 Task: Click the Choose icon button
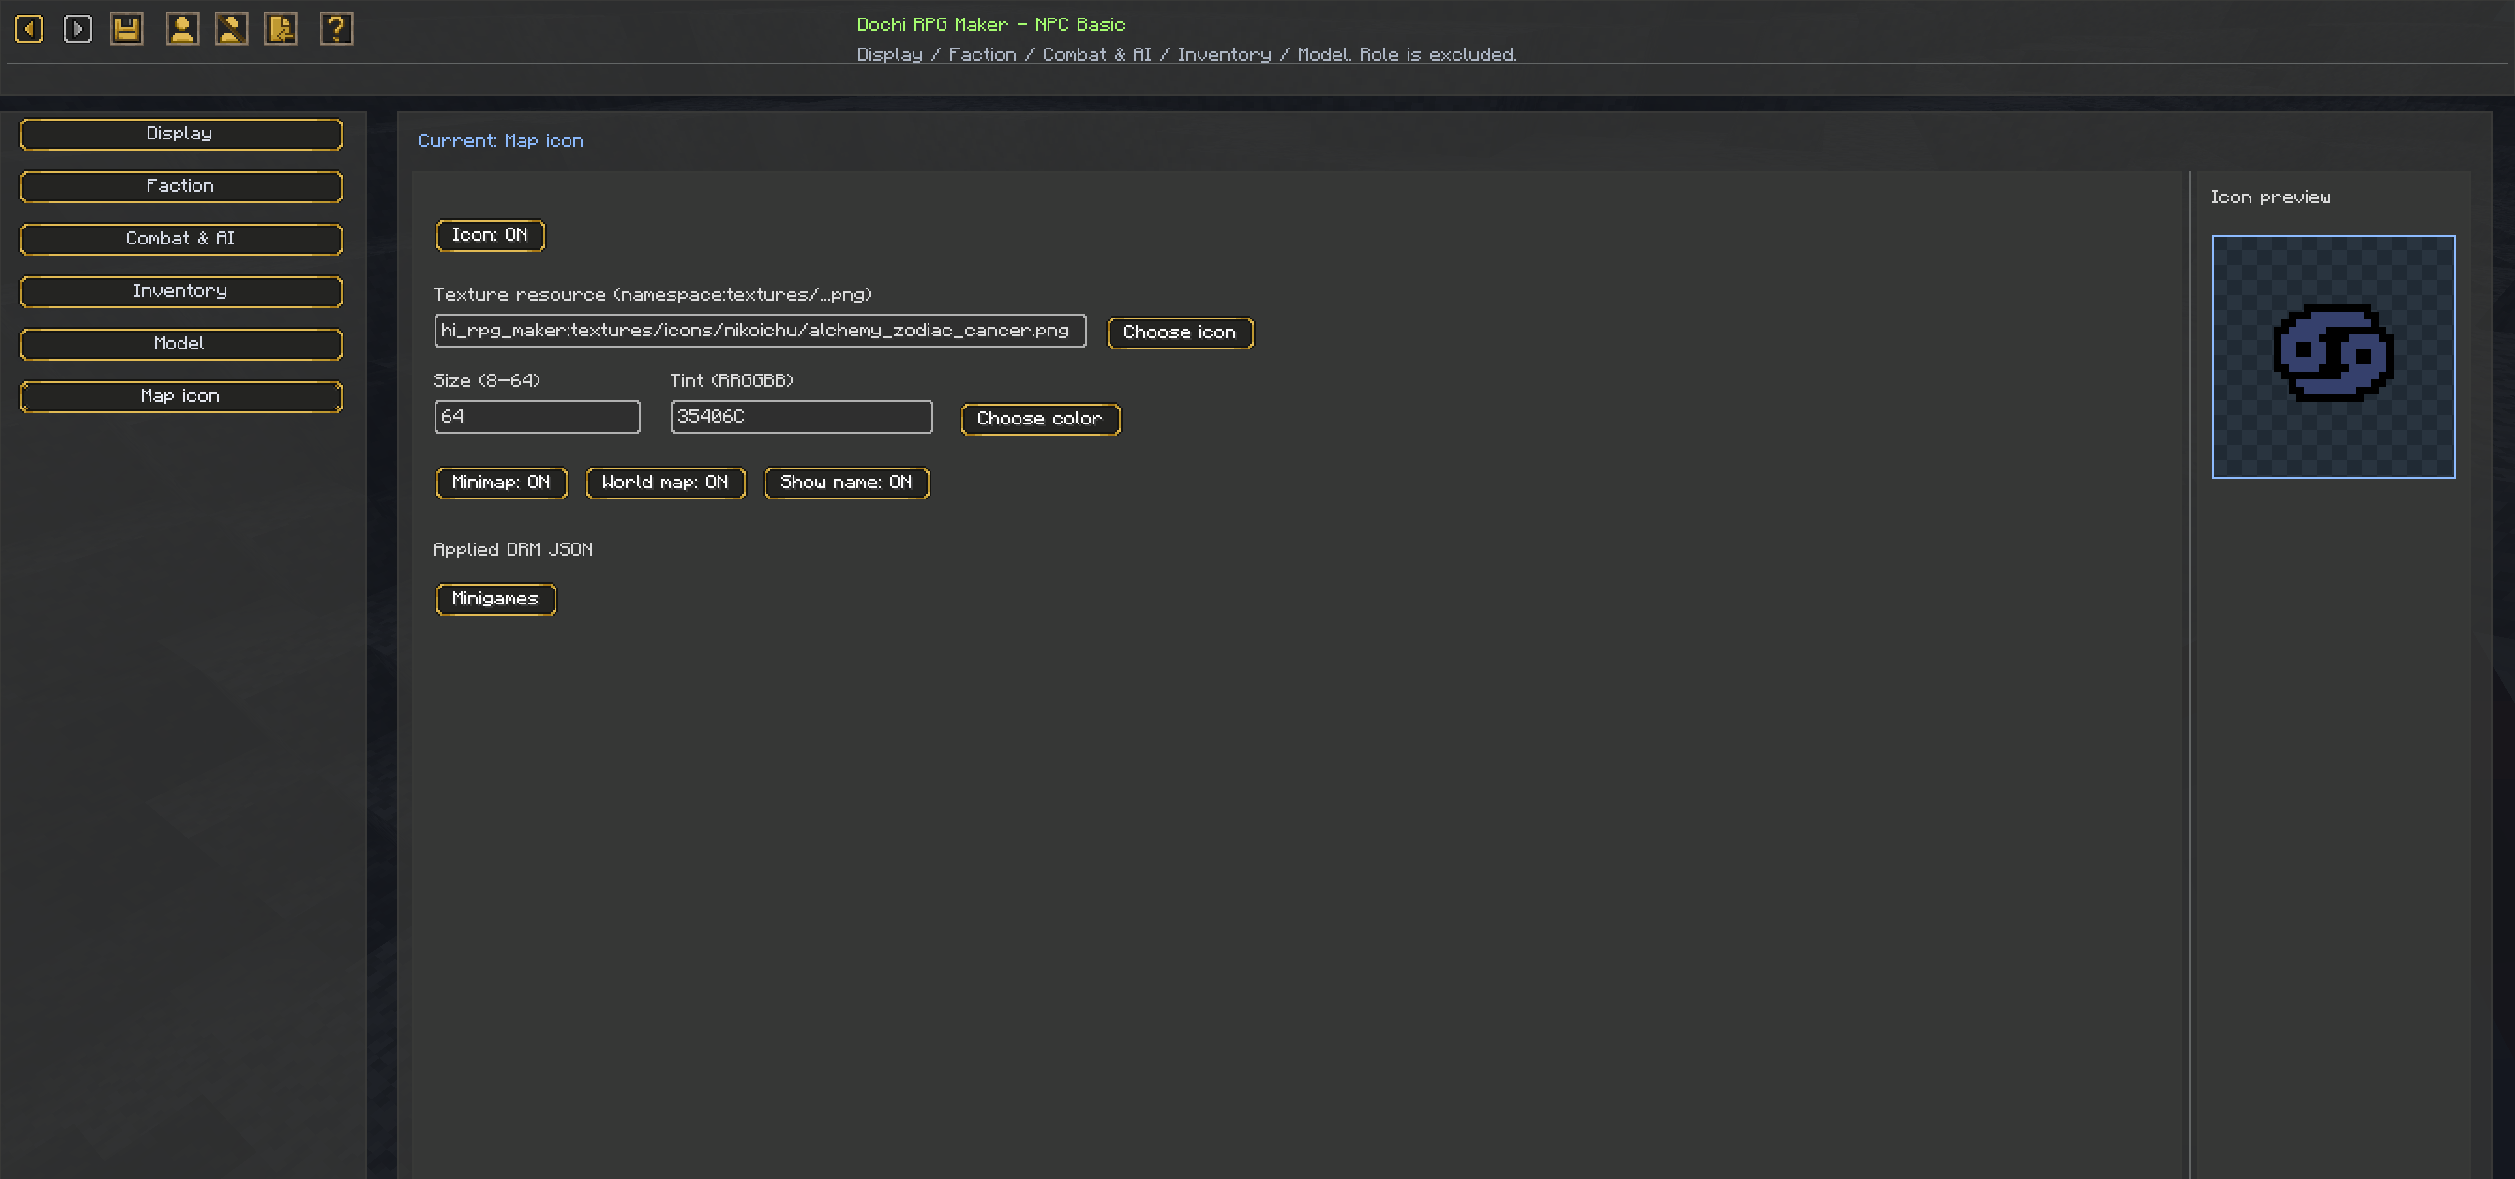(1180, 333)
